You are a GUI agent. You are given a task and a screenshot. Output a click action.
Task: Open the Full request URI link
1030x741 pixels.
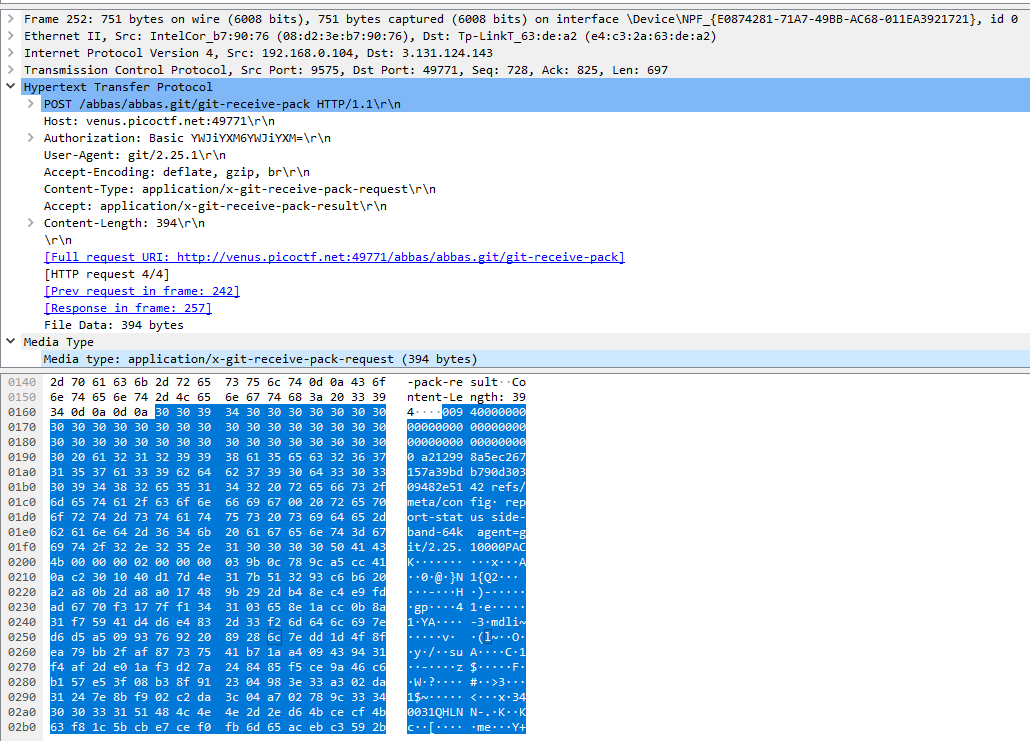coord(334,258)
